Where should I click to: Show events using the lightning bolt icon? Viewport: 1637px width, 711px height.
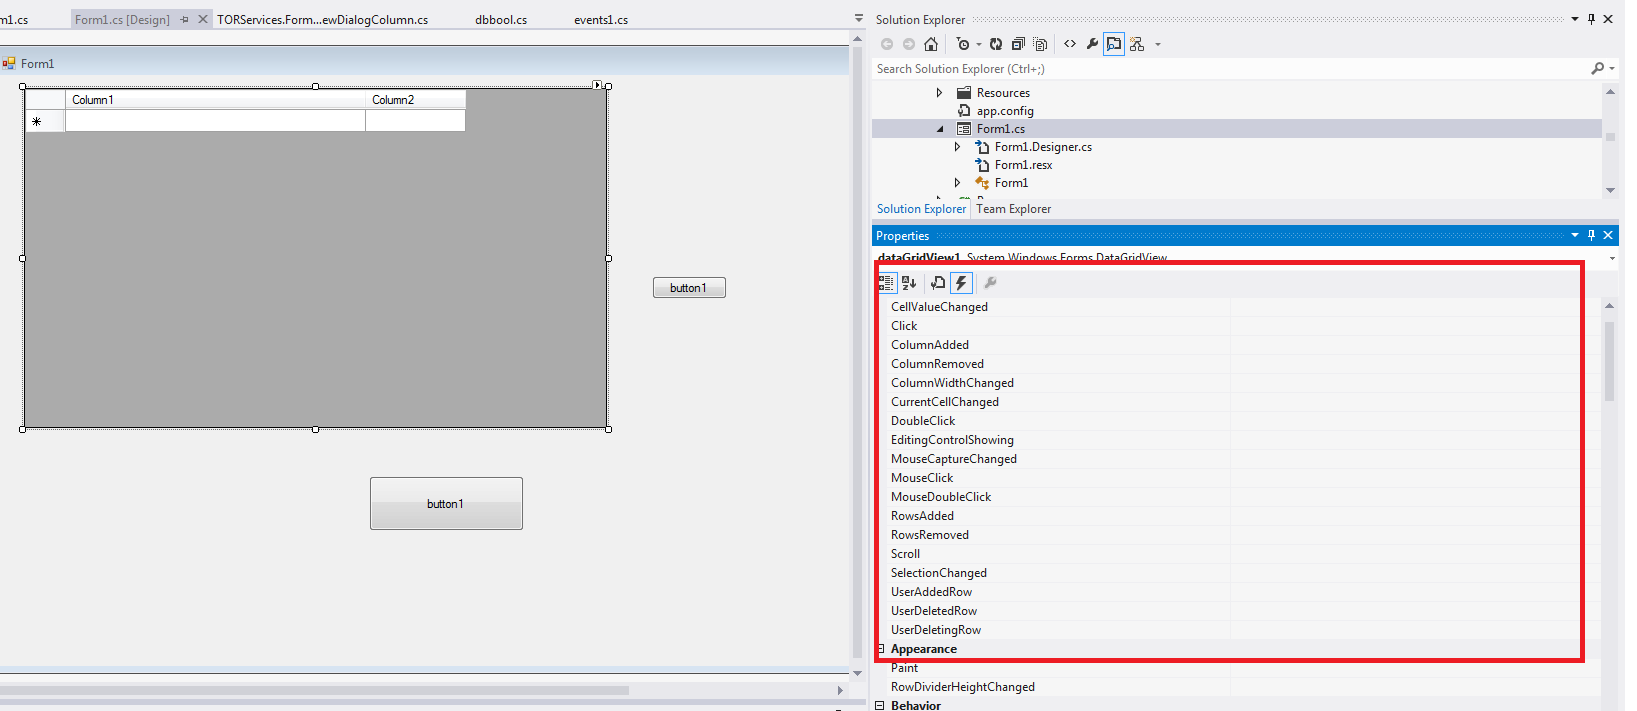coord(961,283)
